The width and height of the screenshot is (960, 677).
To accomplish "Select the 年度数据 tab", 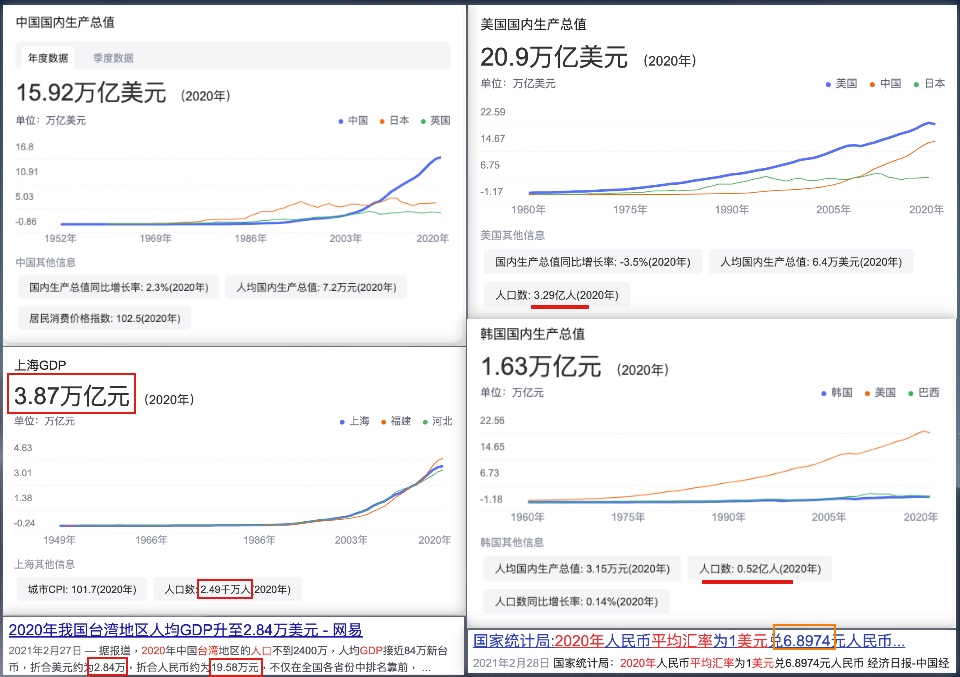I will (x=48, y=58).
